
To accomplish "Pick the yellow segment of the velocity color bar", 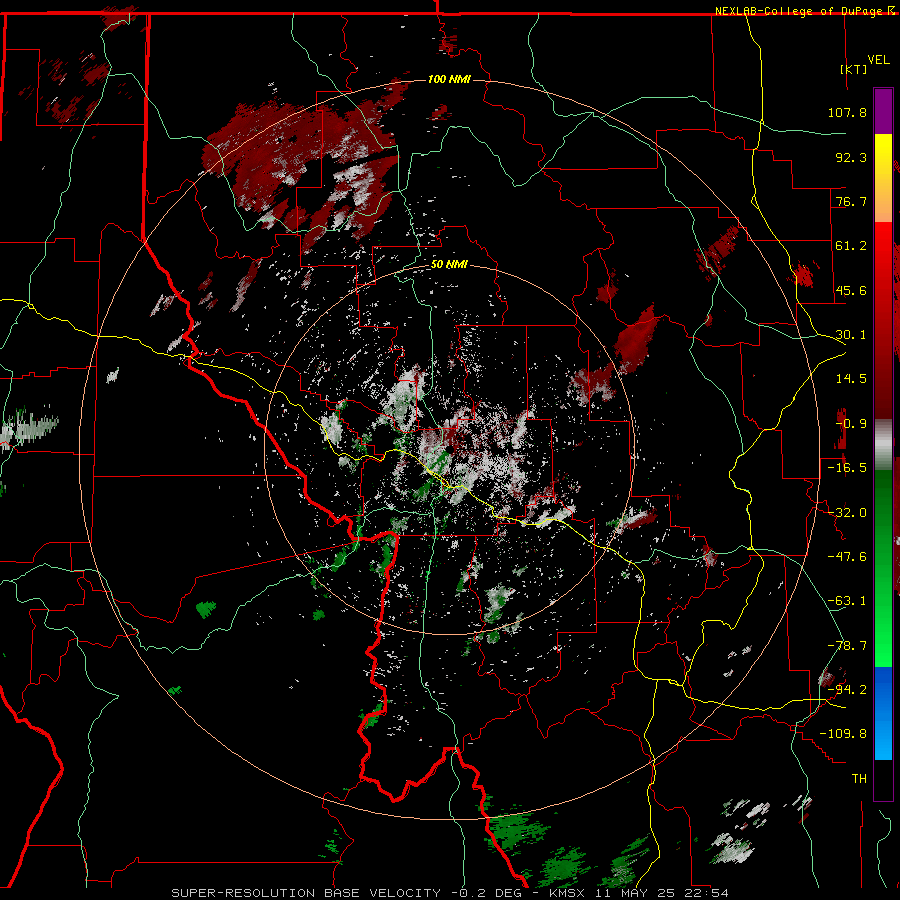I will (883, 178).
